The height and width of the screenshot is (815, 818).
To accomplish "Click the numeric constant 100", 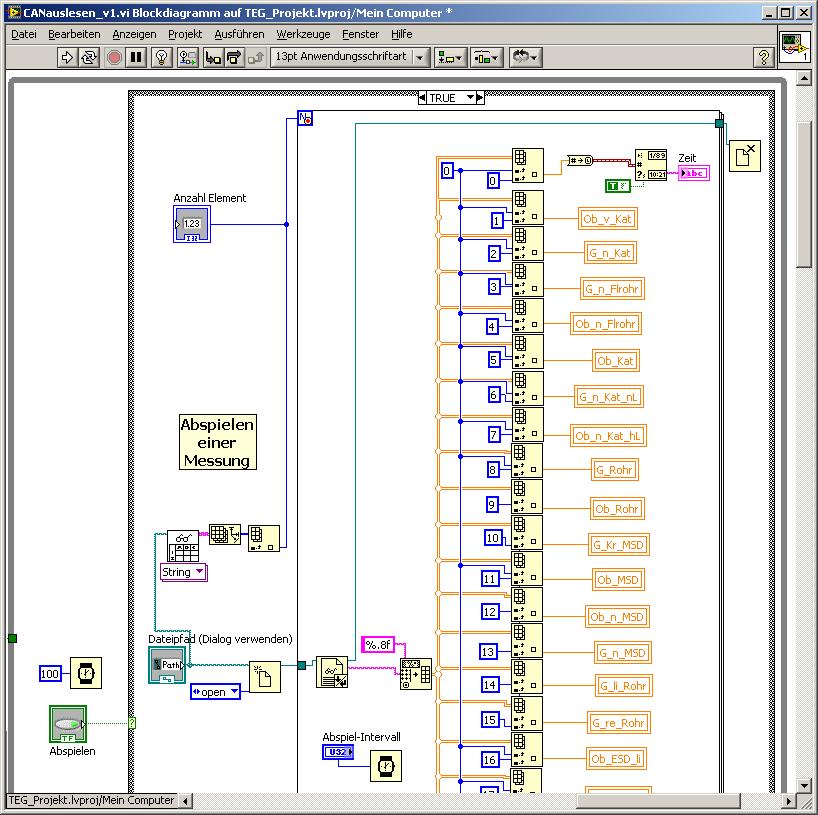I will [x=50, y=674].
